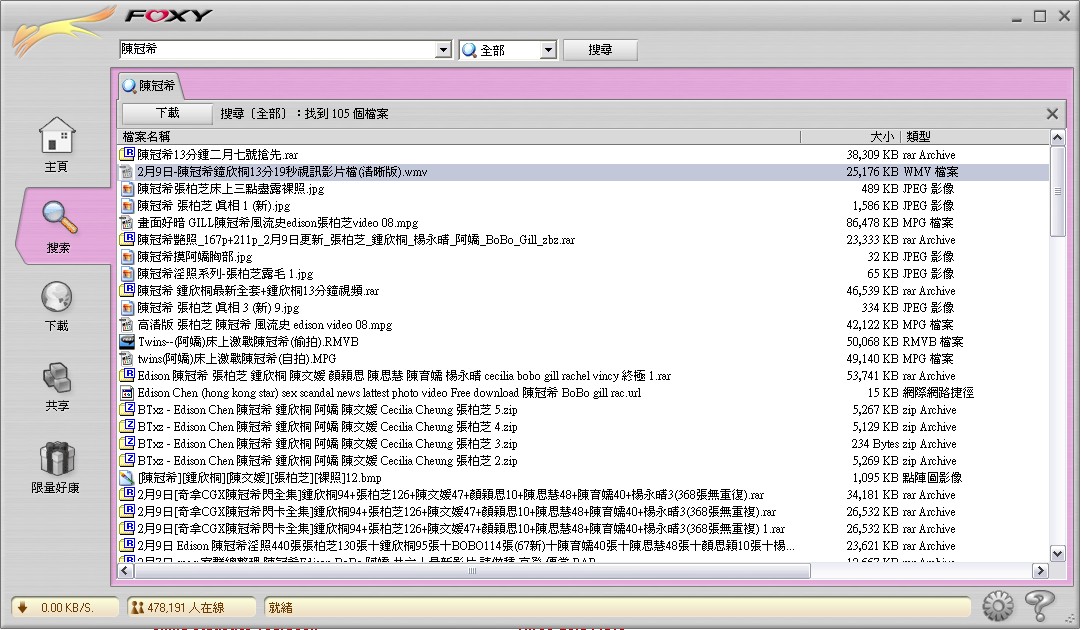Click the results list scroll left arrow
1081x630 pixels.
click(x=125, y=571)
